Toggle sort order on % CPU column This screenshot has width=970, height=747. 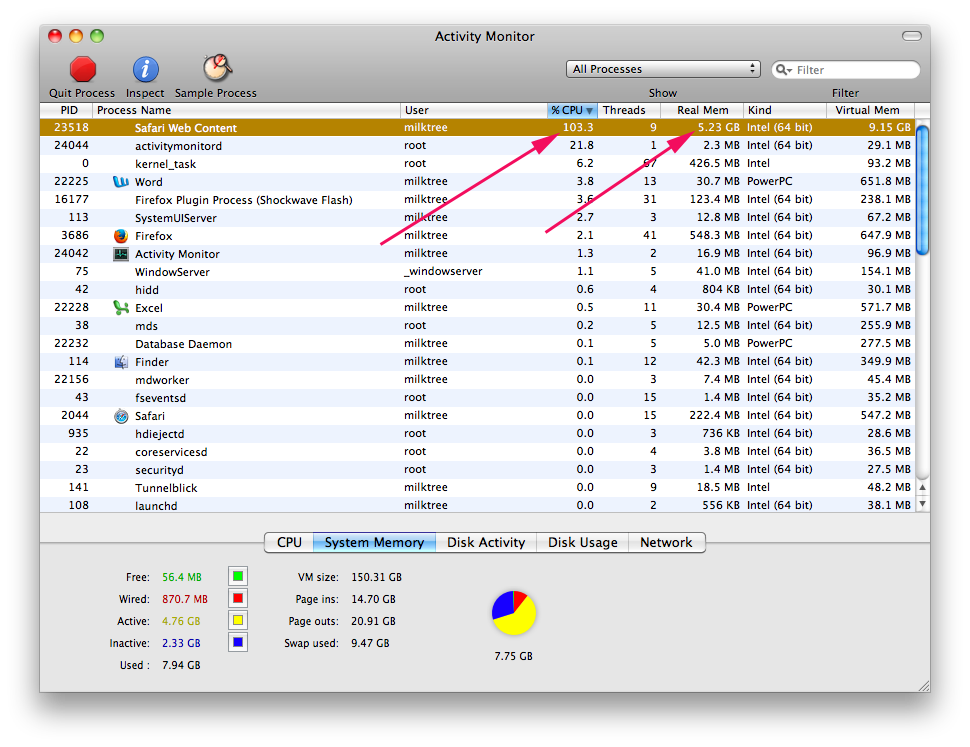pos(572,110)
